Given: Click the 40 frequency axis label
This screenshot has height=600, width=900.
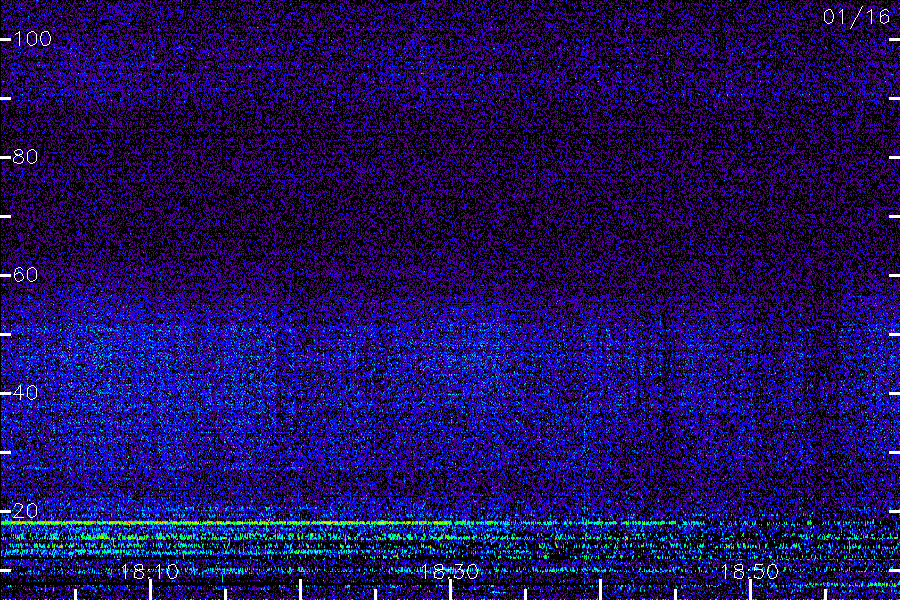Looking at the screenshot, I should click(x=25, y=393).
